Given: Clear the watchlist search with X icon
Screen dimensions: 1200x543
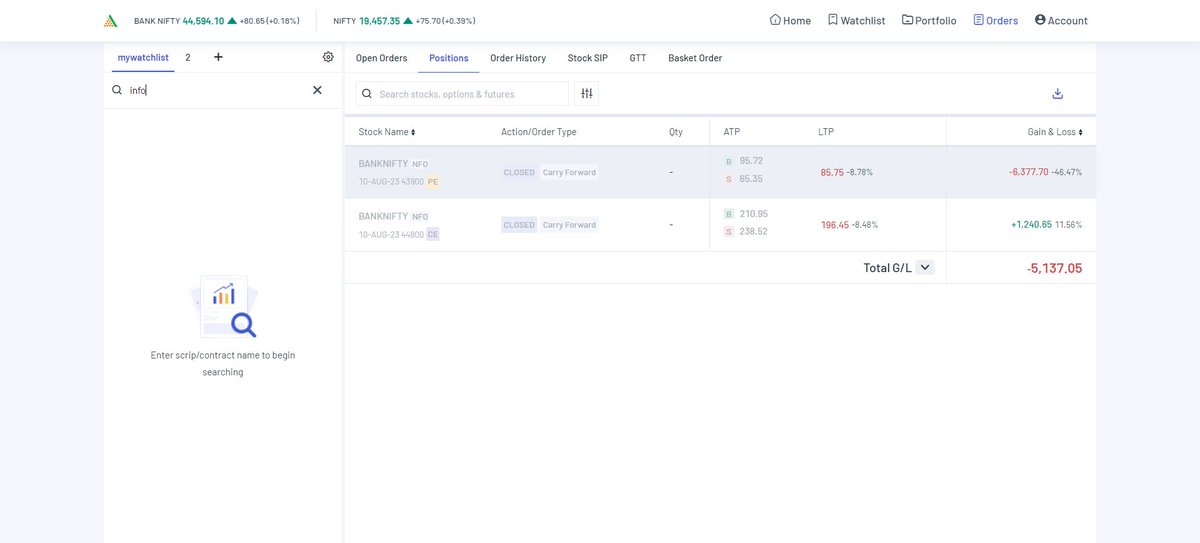Looking at the screenshot, I should [x=317, y=90].
